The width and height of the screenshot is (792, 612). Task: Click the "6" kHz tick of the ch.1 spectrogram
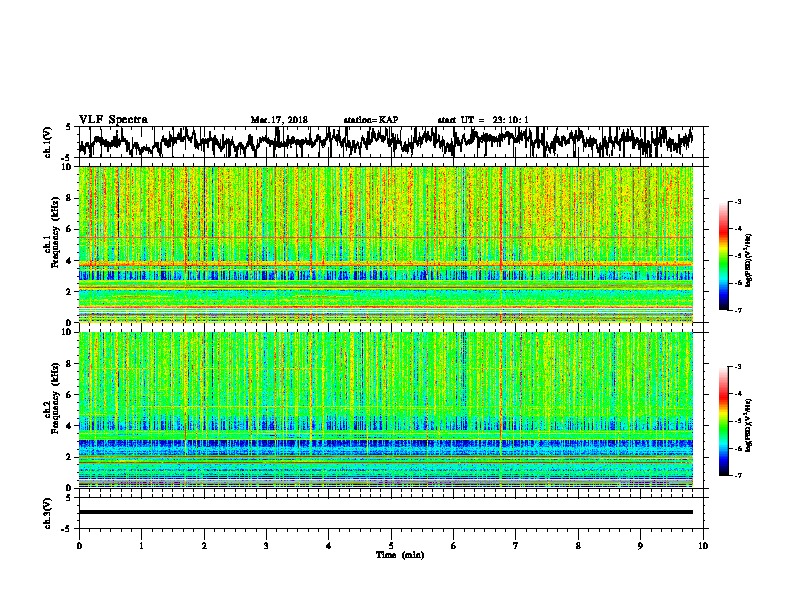coord(70,229)
